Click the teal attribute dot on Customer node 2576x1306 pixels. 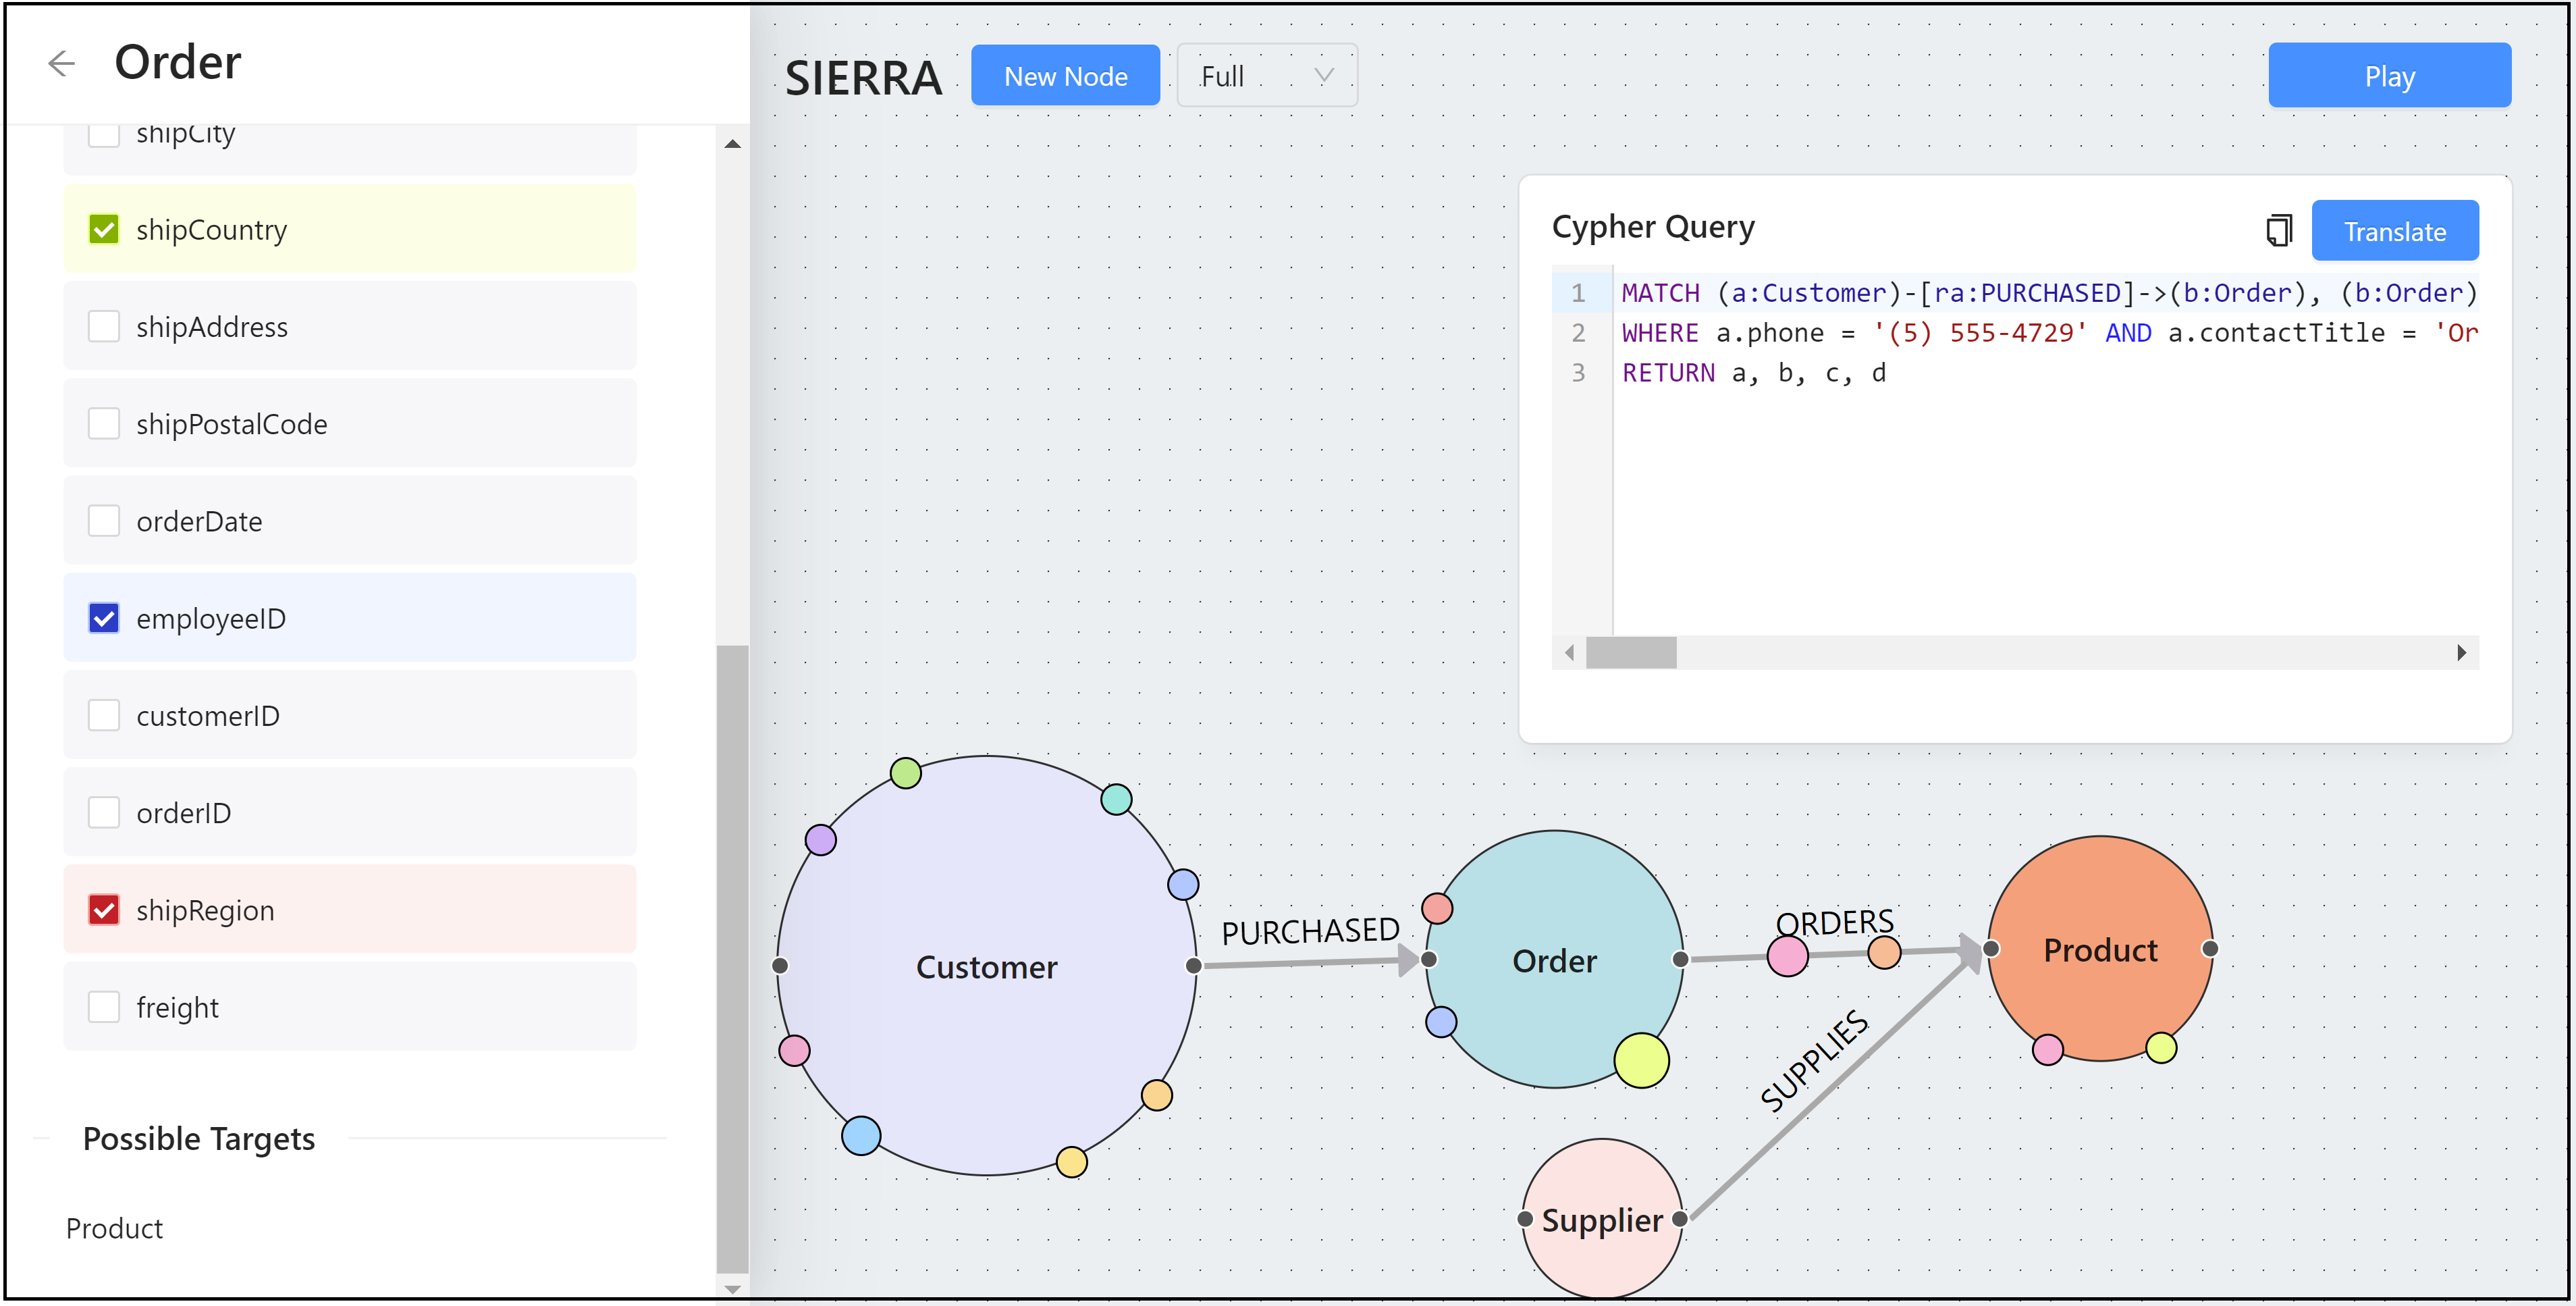pyautogui.click(x=1116, y=799)
